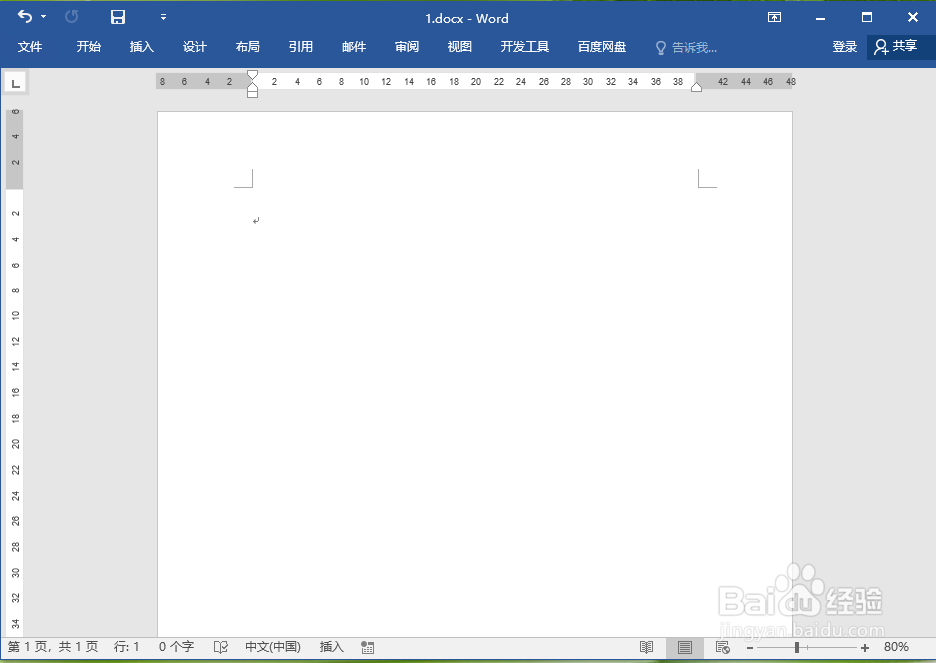This screenshot has height=663, width=936.
Task: Expand the Customize Quick Access Toolbar menu
Action: coord(163,17)
